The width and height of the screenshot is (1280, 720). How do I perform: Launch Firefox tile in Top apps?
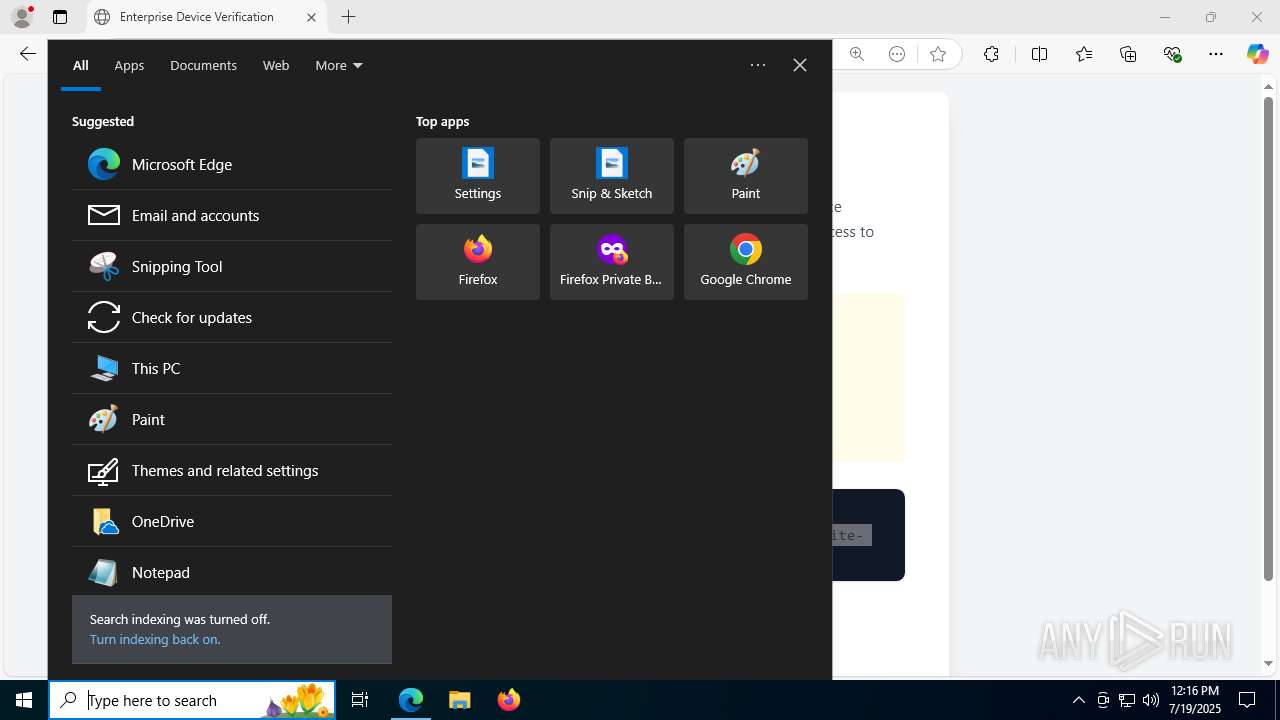pos(478,262)
